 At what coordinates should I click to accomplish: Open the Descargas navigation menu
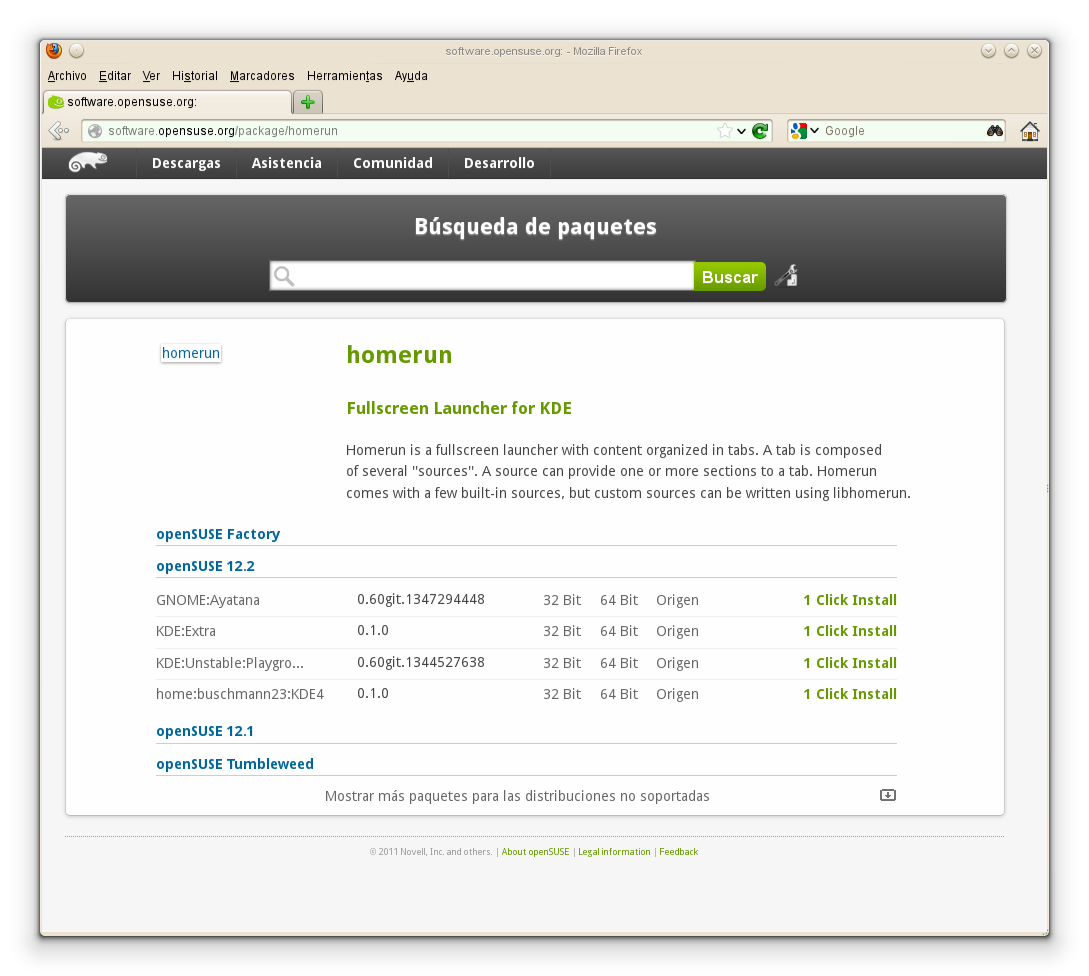186,163
